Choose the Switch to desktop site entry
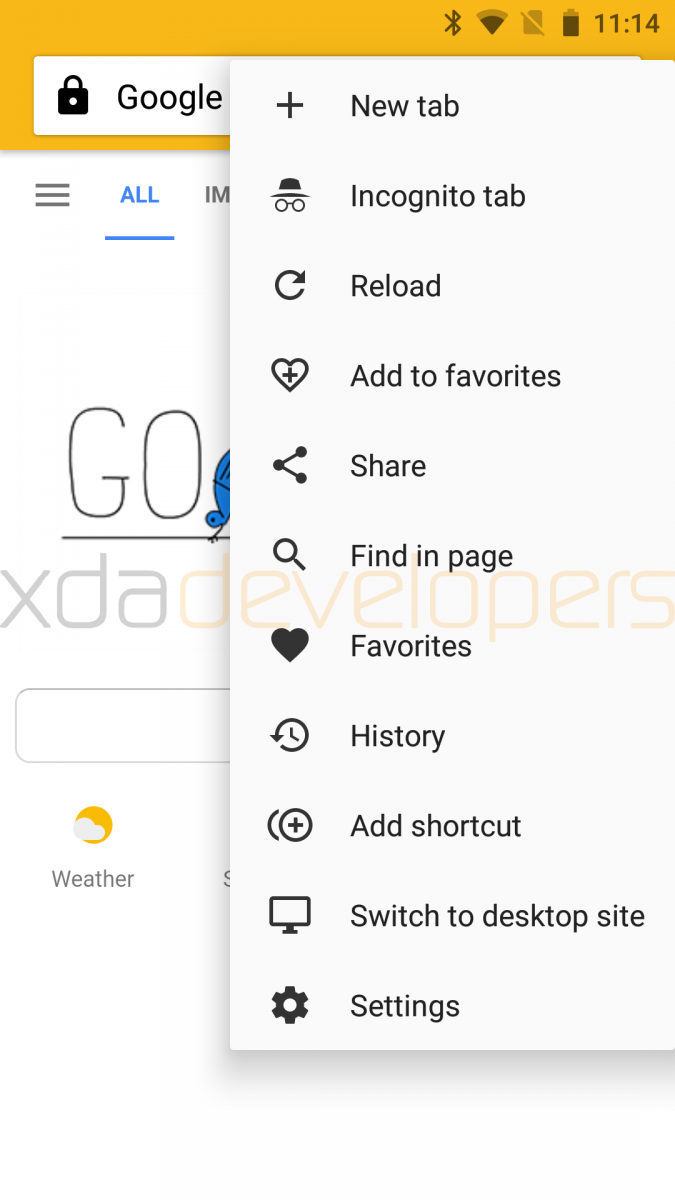Viewport: 675px width, 1200px height. [x=452, y=916]
